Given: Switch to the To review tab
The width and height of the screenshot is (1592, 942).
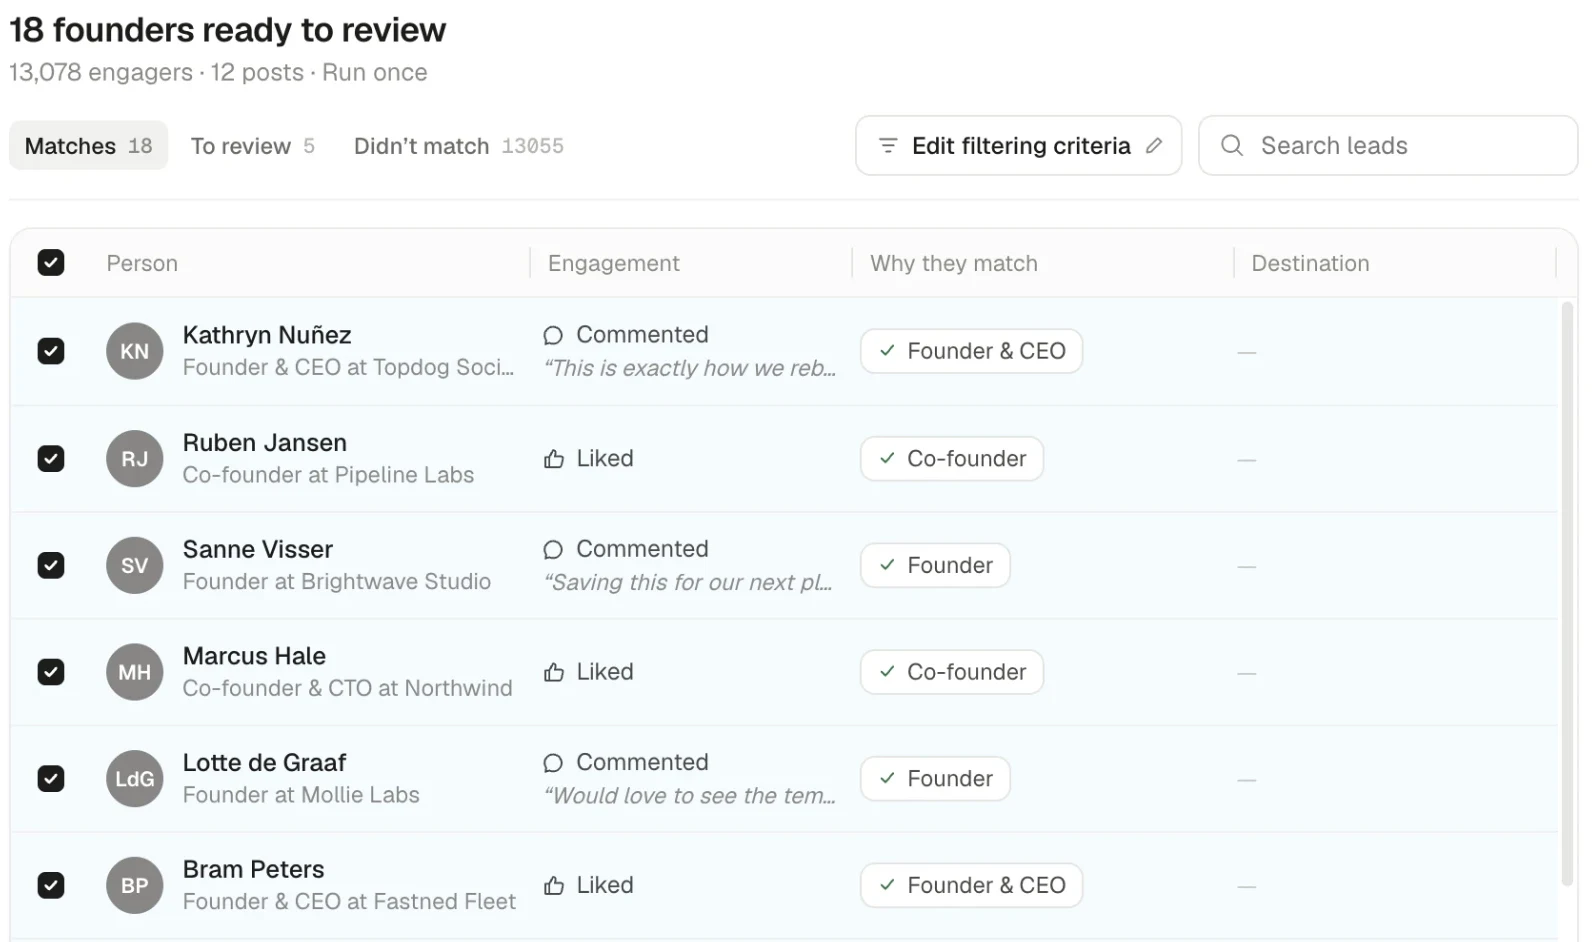Looking at the screenshot, I should pos(253,146).
